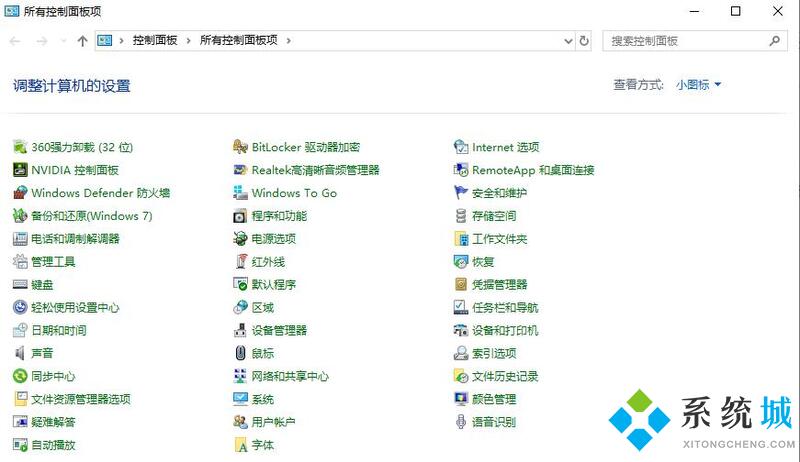Open 网络和共享中心 icon

click(240, 376)
